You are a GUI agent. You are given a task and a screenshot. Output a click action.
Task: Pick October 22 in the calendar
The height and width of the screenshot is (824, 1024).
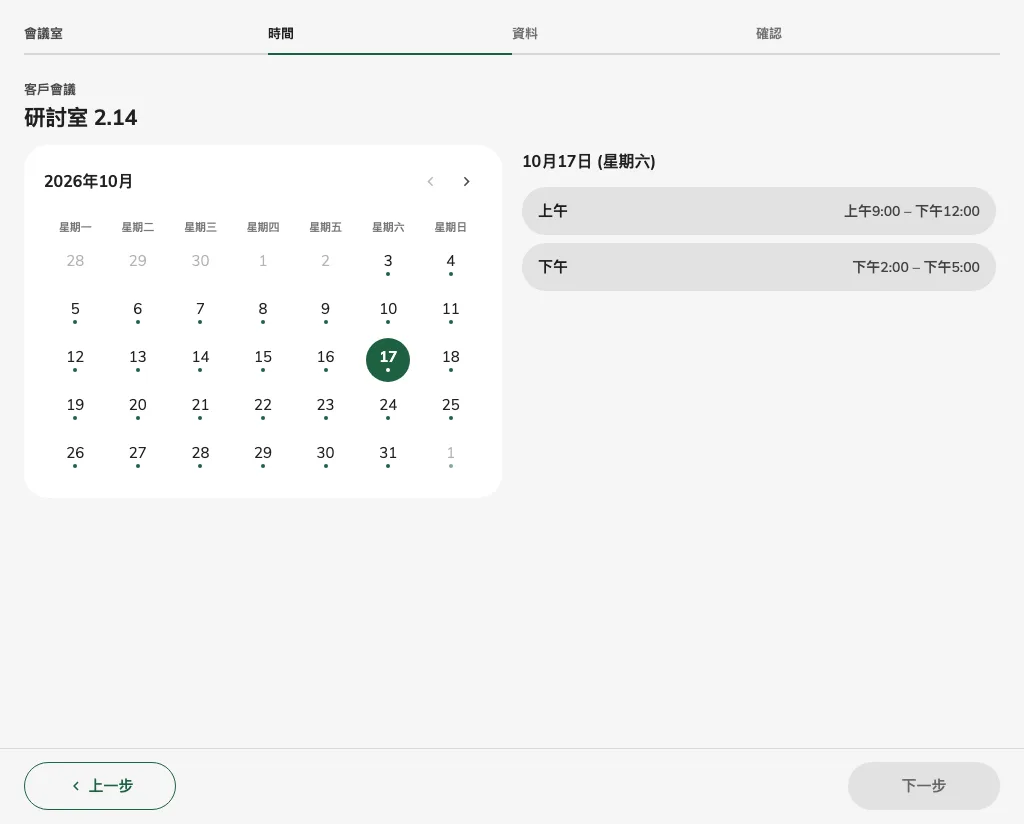tap(263, 407)
